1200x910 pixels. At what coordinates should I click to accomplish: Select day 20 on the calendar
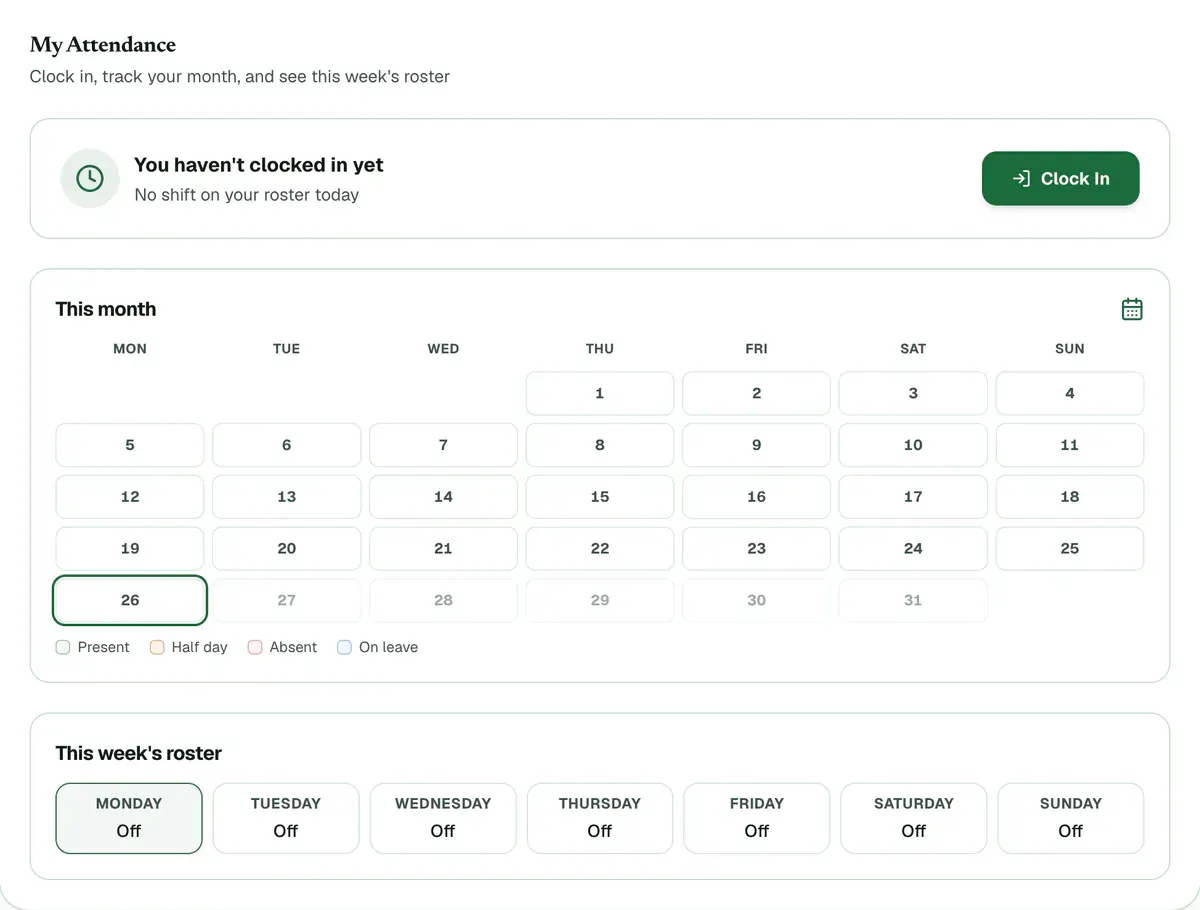[287, 549]
